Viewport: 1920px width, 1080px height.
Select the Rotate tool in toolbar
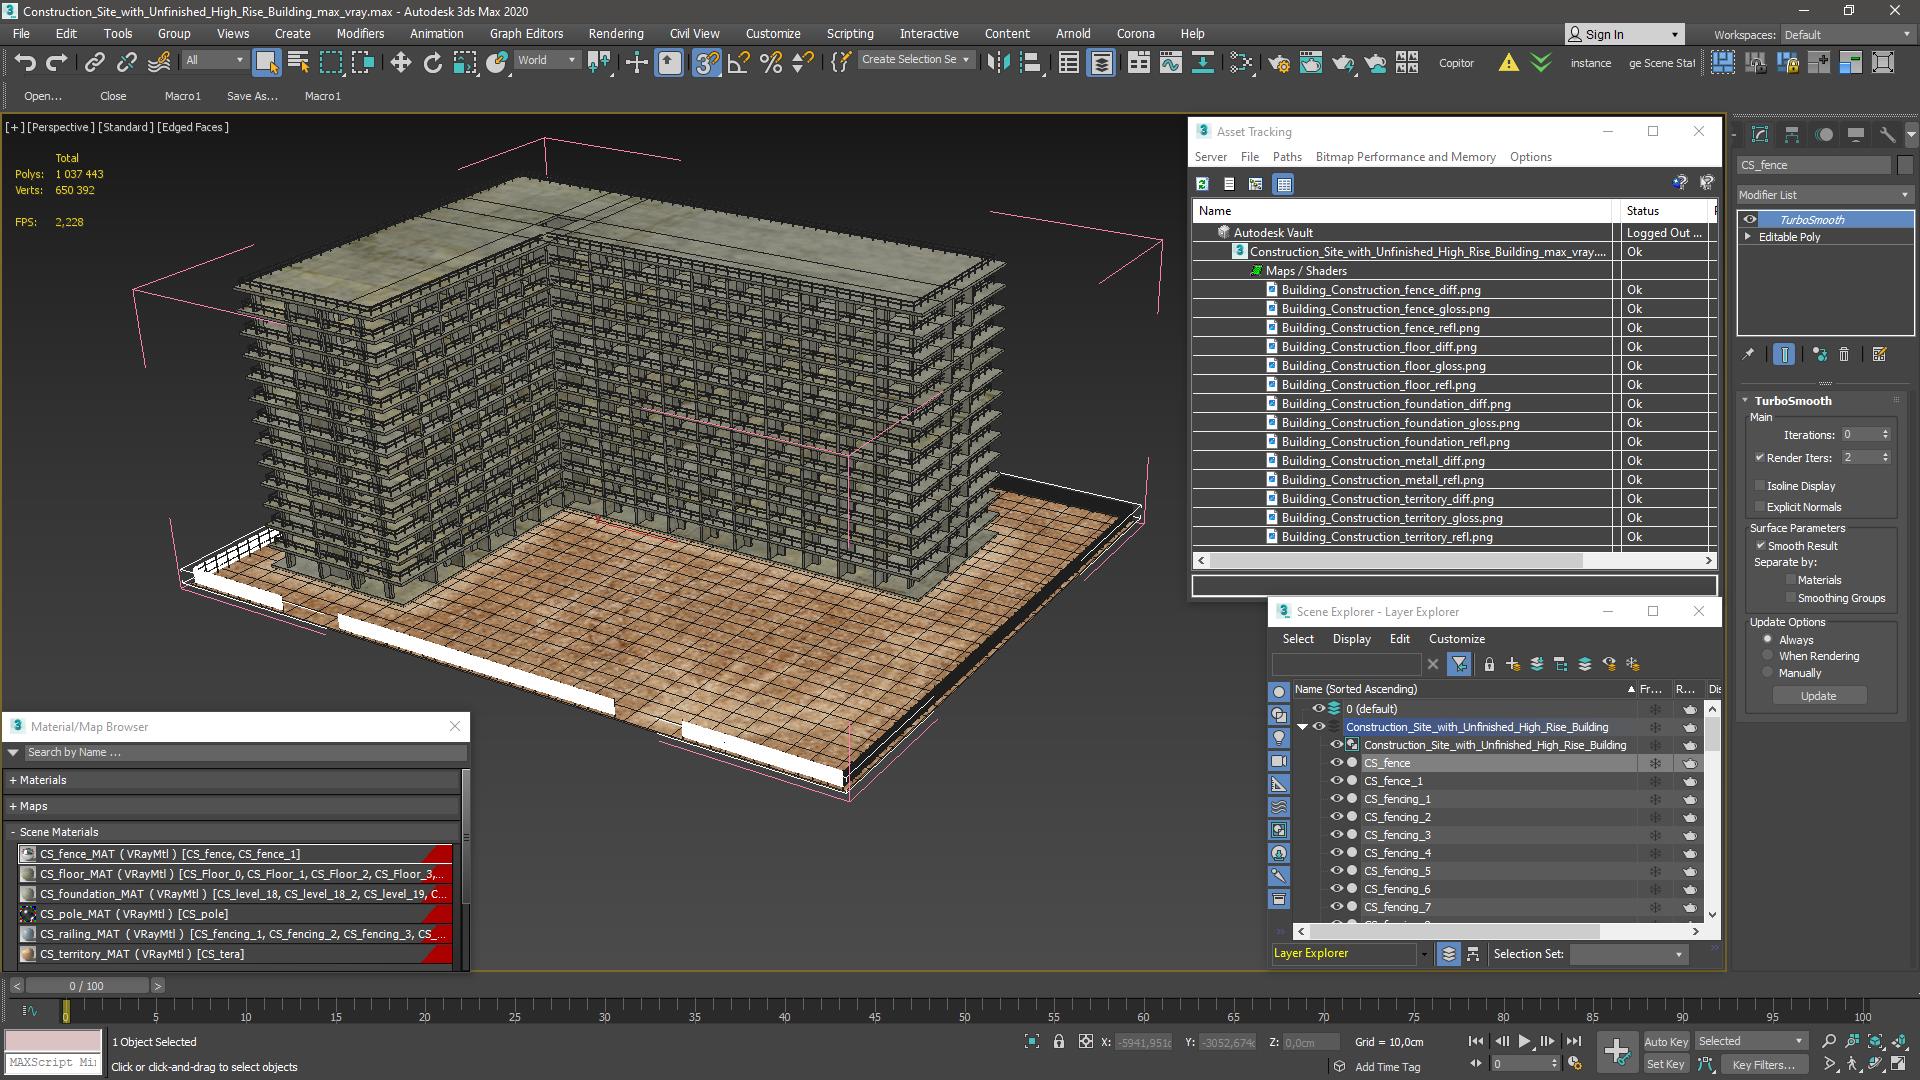432,62
